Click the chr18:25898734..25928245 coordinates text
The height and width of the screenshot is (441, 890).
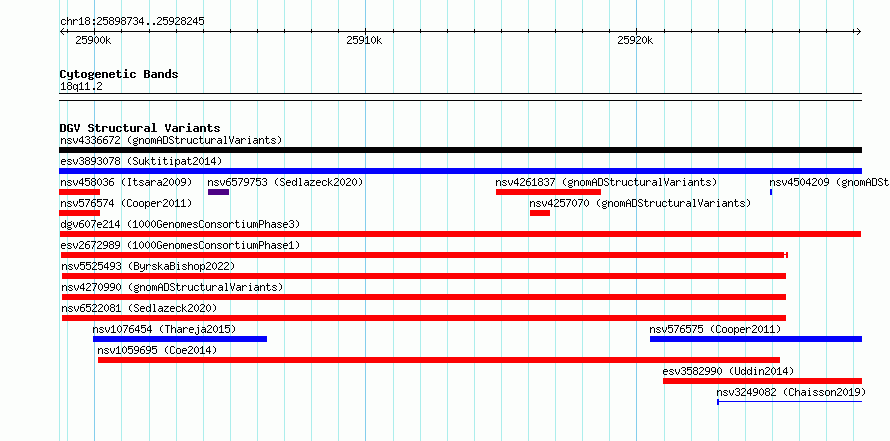(132, 22)
